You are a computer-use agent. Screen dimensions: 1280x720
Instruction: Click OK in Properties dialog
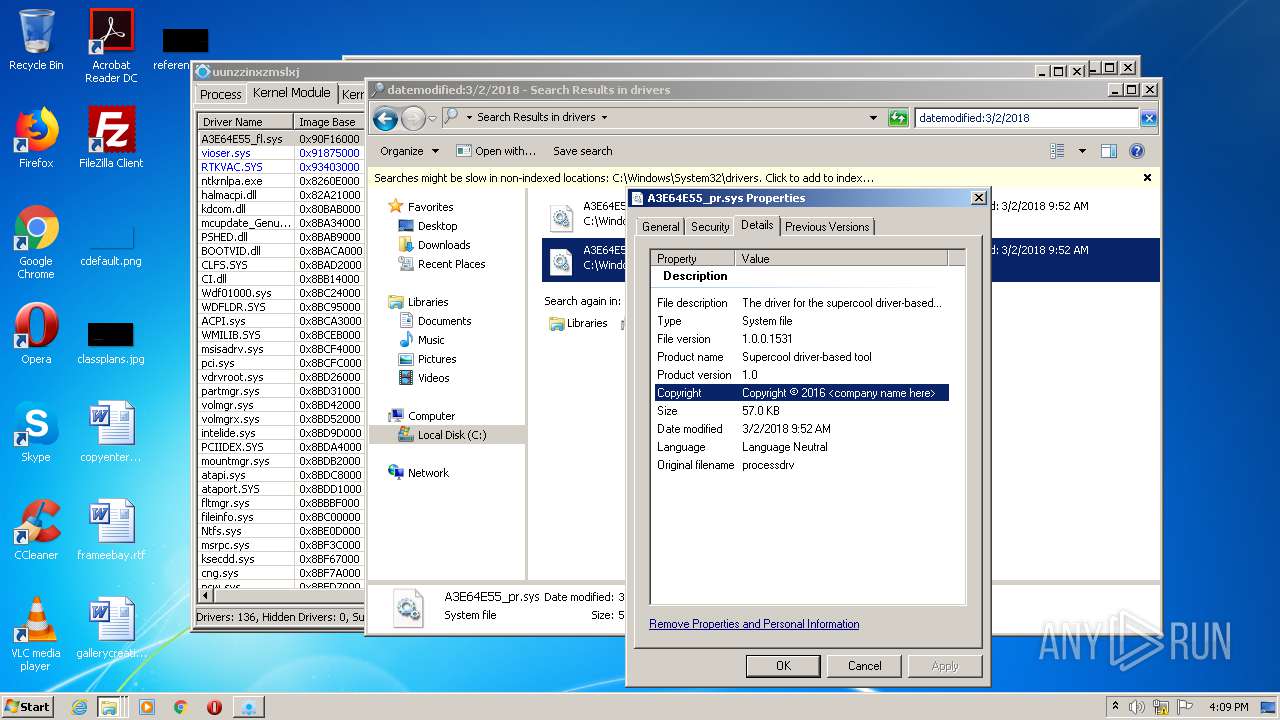tap(783, 665)
